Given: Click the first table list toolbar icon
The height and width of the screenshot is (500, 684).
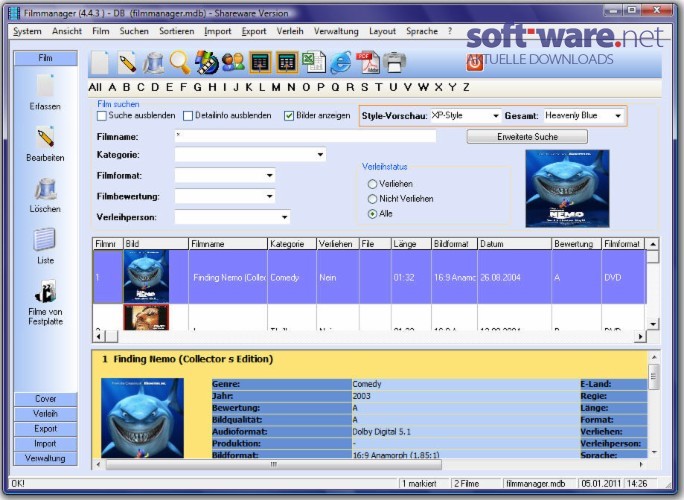Looking at the screenshot, I should pos(260,63).
